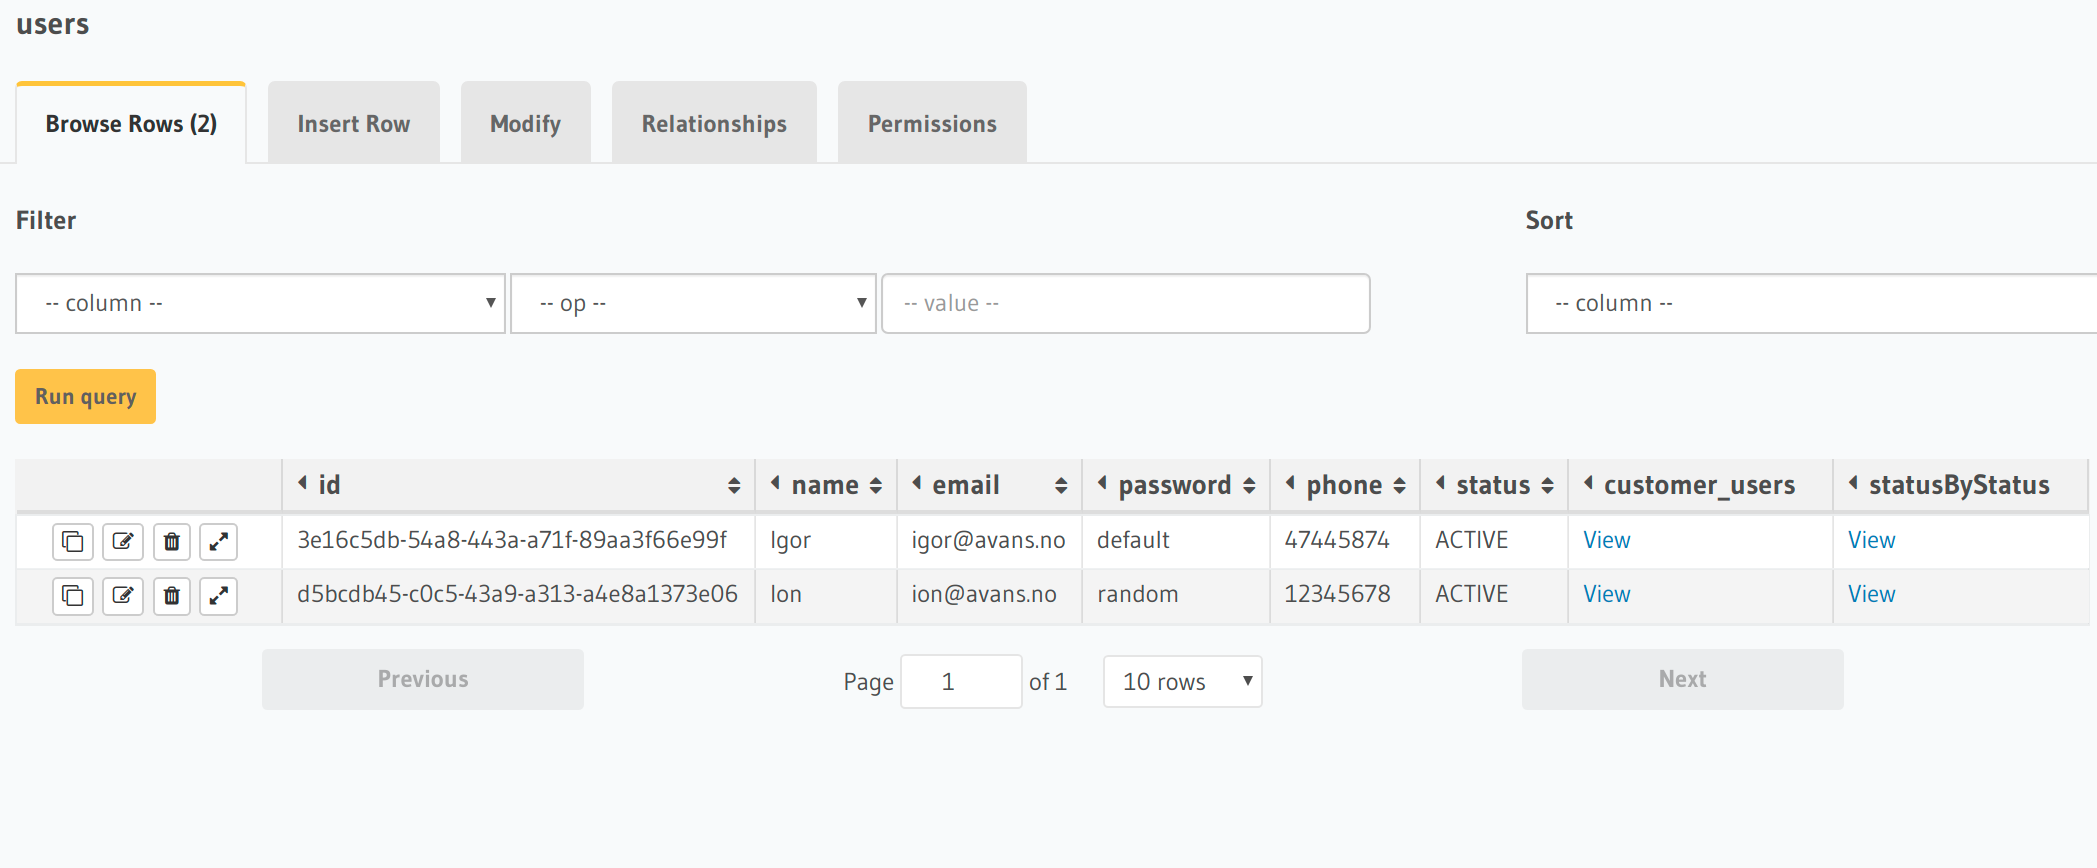The width and height of the screenshot is (2097, 868).
Task: Expand the full row details for Igor
Action: click(x=219, y=541)
